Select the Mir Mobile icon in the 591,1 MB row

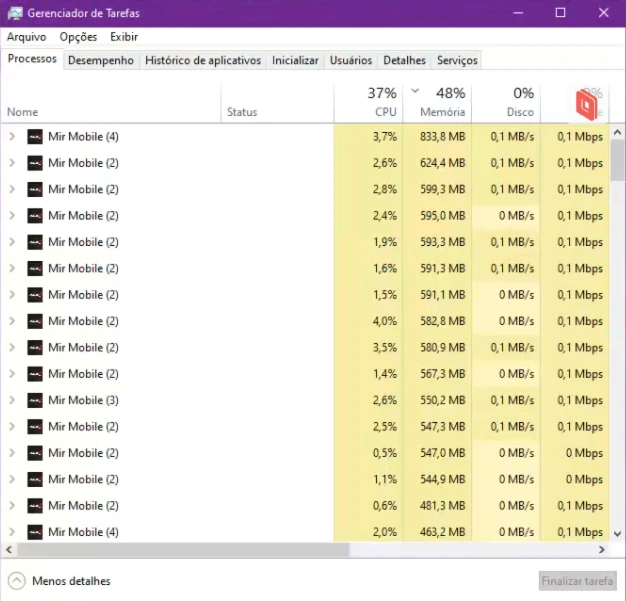[35, 295]
